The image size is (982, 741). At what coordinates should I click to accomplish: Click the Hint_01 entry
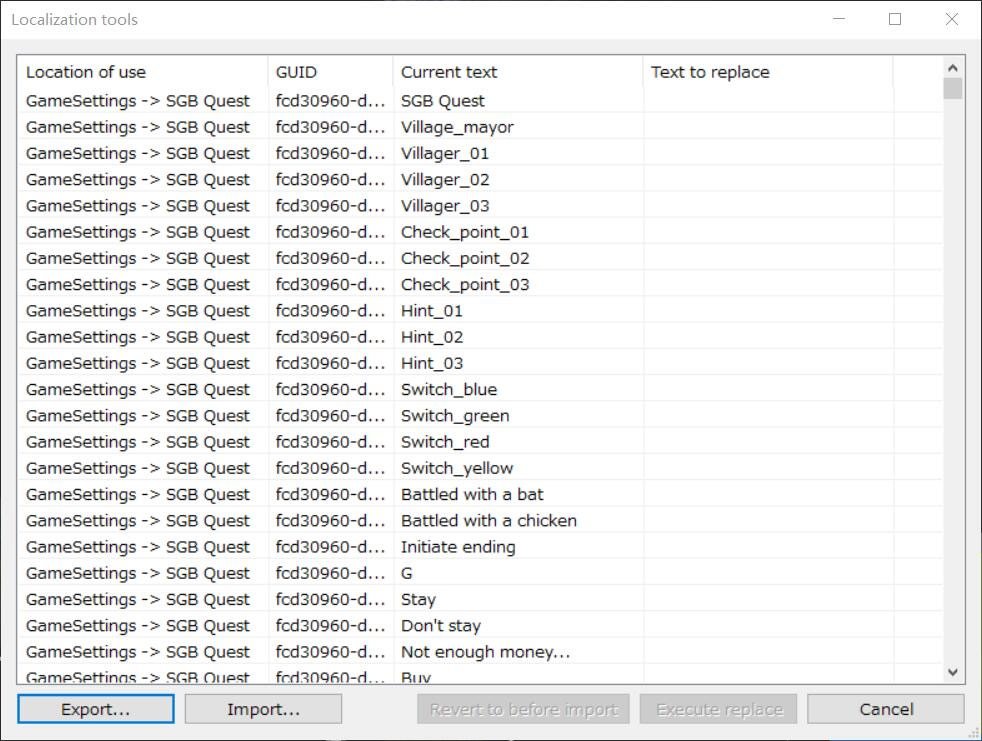click(480, 311)
